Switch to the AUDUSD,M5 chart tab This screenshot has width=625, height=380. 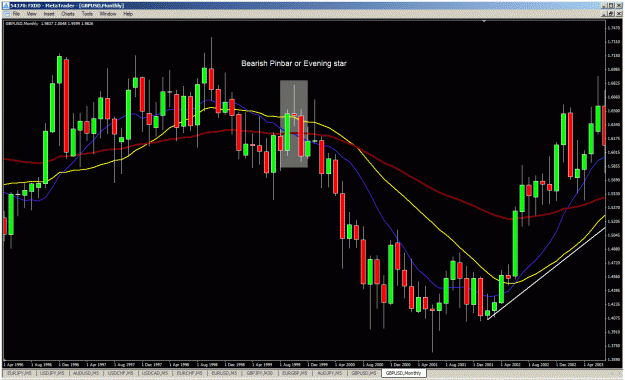[x=86, y=373]
